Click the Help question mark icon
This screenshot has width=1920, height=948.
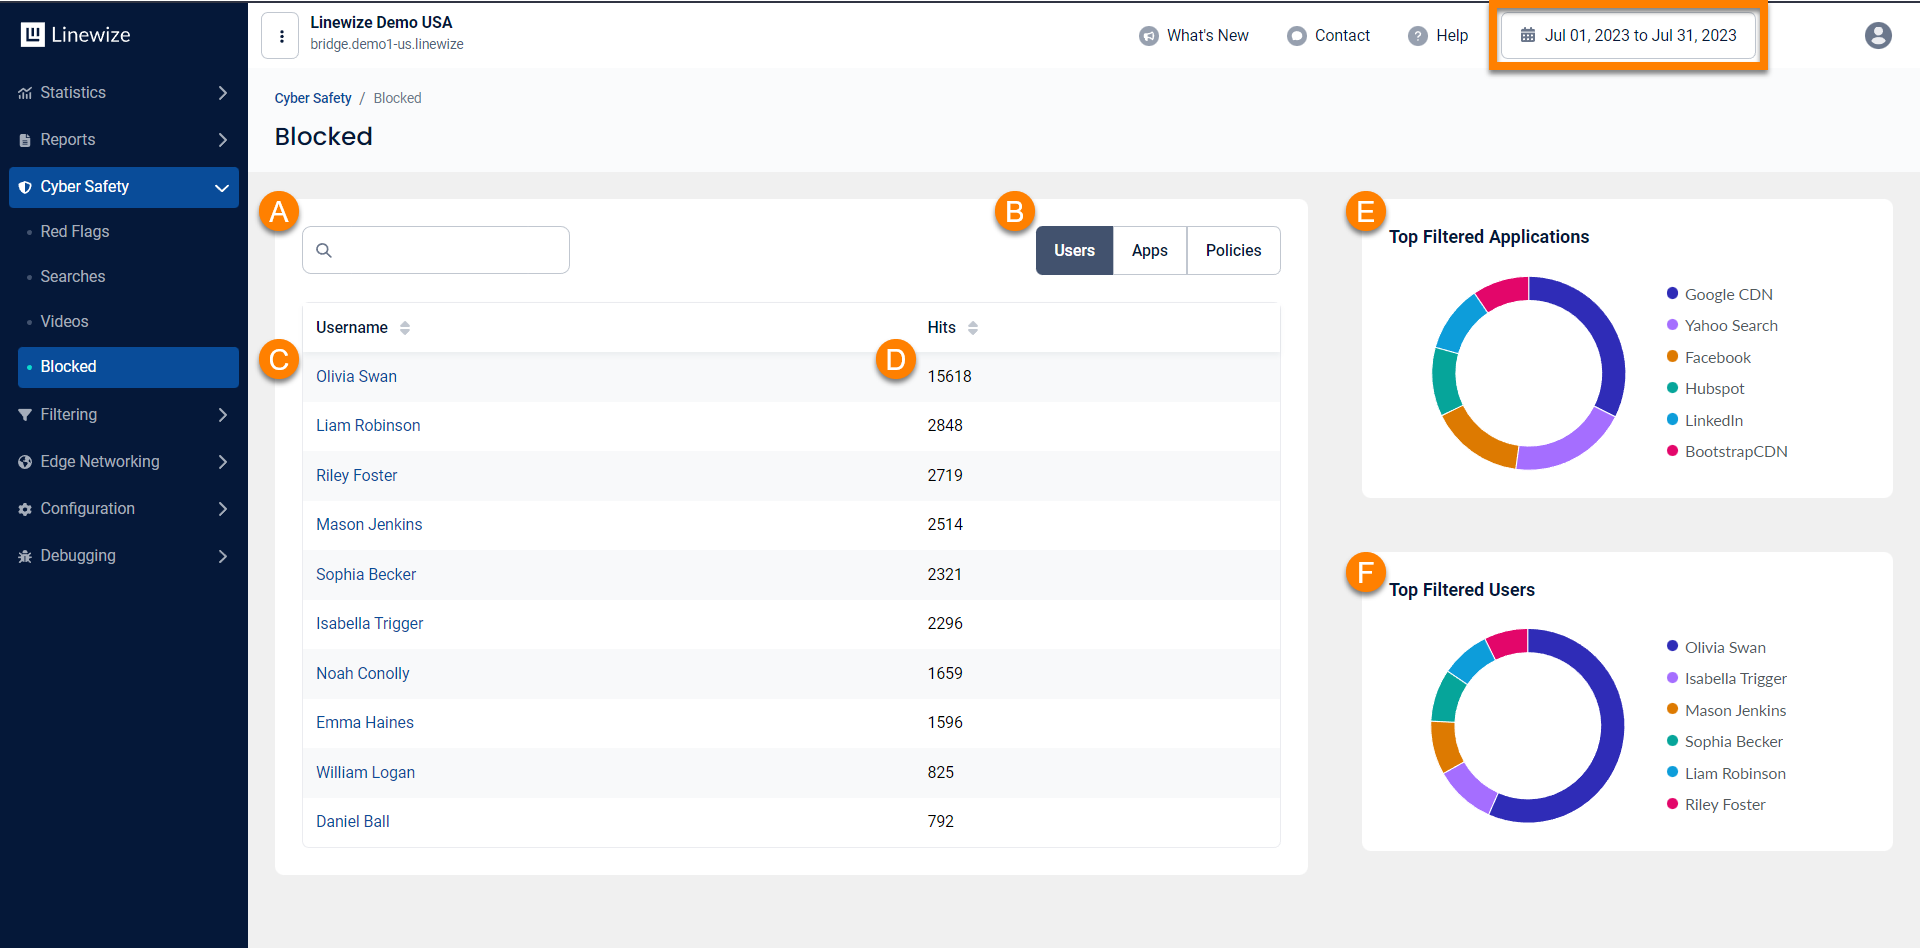click(x=1417, y=36)
